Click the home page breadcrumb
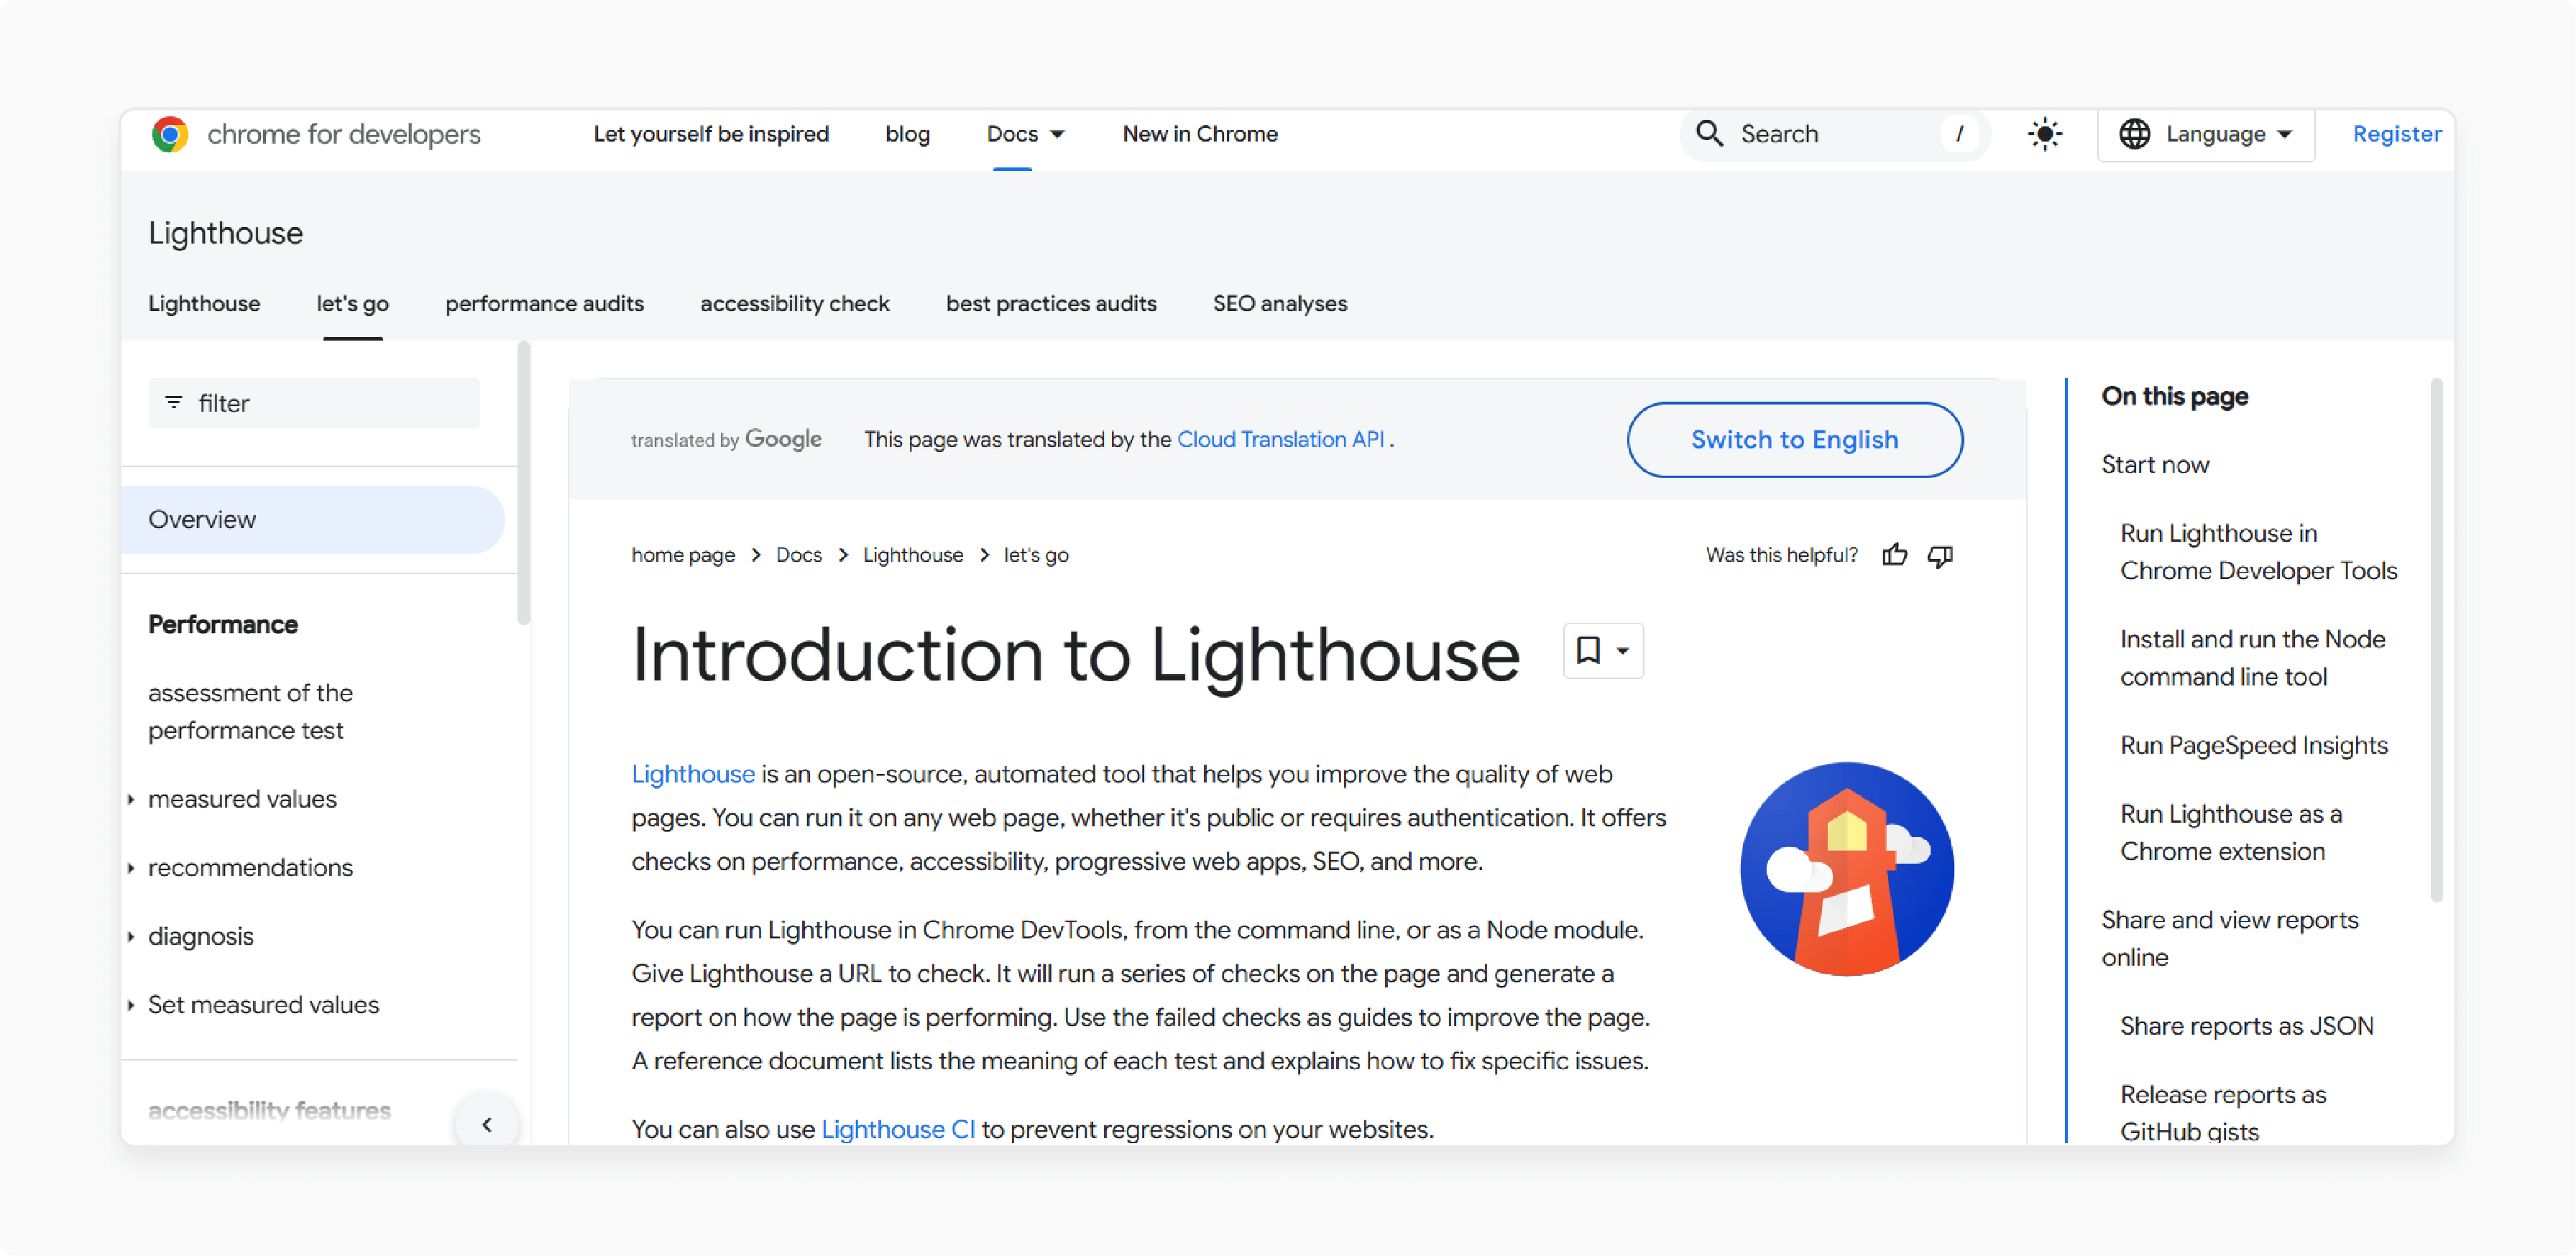Image resolution: width=2576 pixels, height=1256 pixels. tap(683, 555)
